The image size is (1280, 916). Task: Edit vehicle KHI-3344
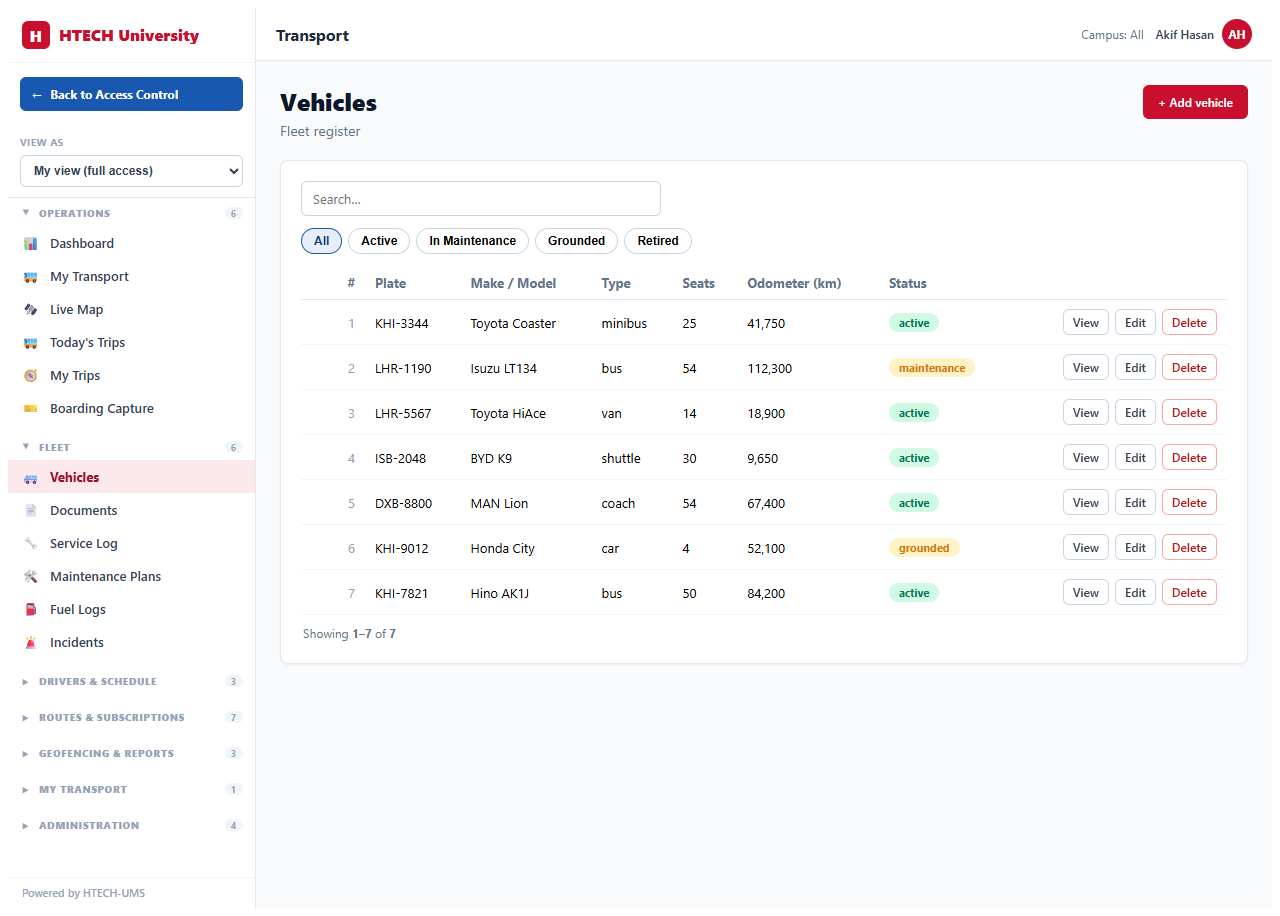1135,323
